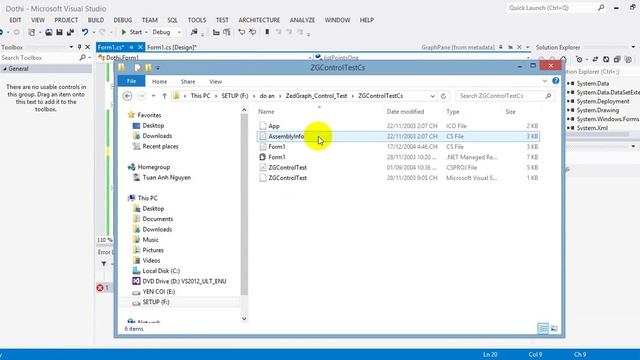Click the Back arrow in File Explorer
Viewport: 640px width, 360px height.
(127, 96)
